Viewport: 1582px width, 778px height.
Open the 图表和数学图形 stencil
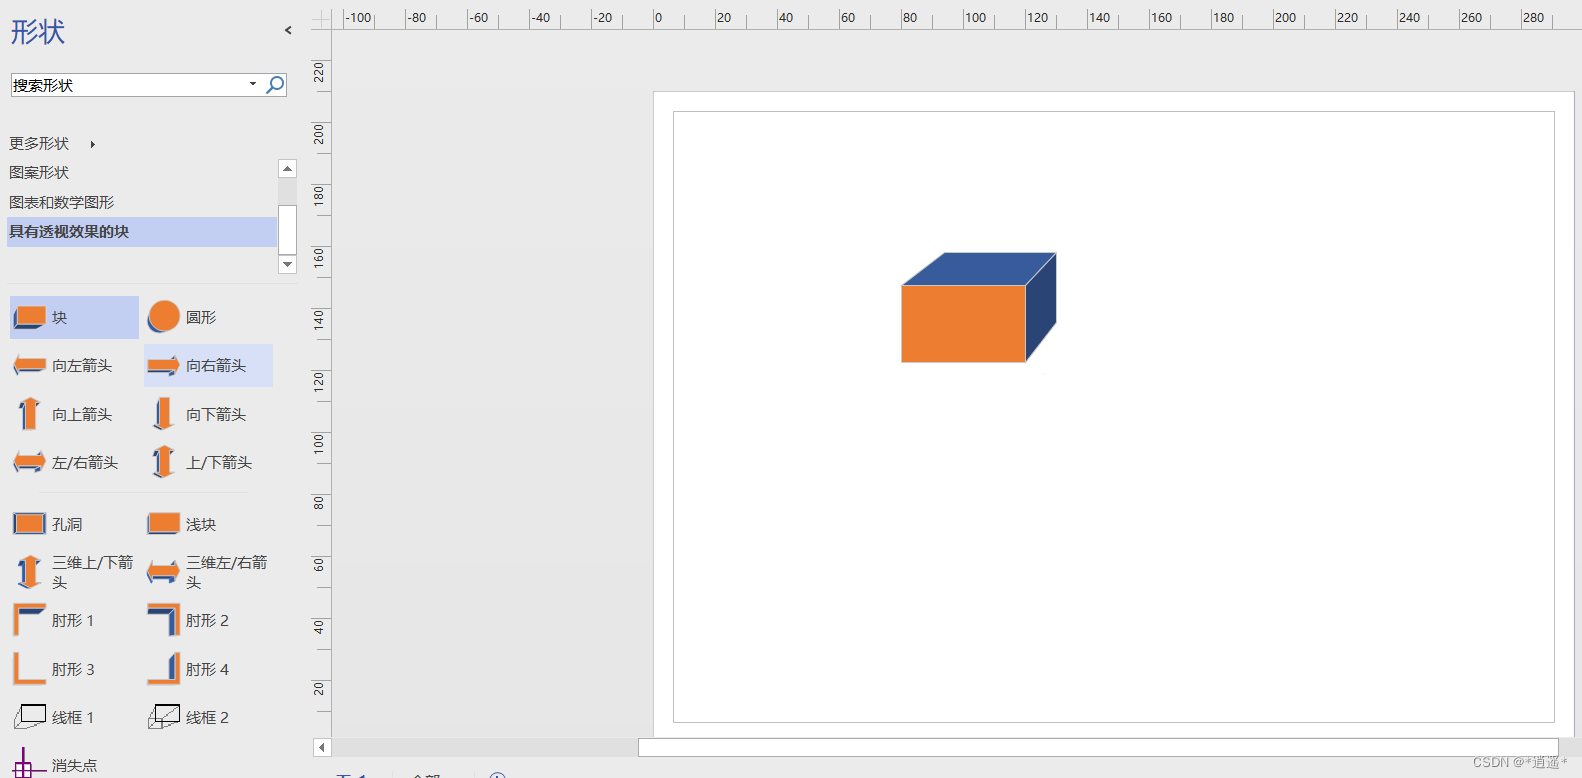tap(62, 202)
